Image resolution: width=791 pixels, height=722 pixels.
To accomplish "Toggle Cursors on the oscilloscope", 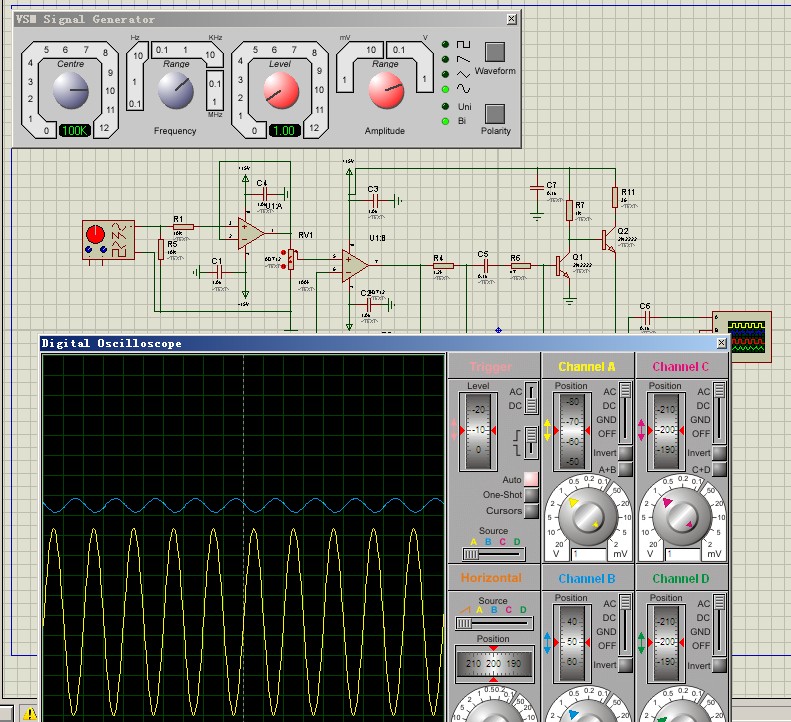I will 531,511.
